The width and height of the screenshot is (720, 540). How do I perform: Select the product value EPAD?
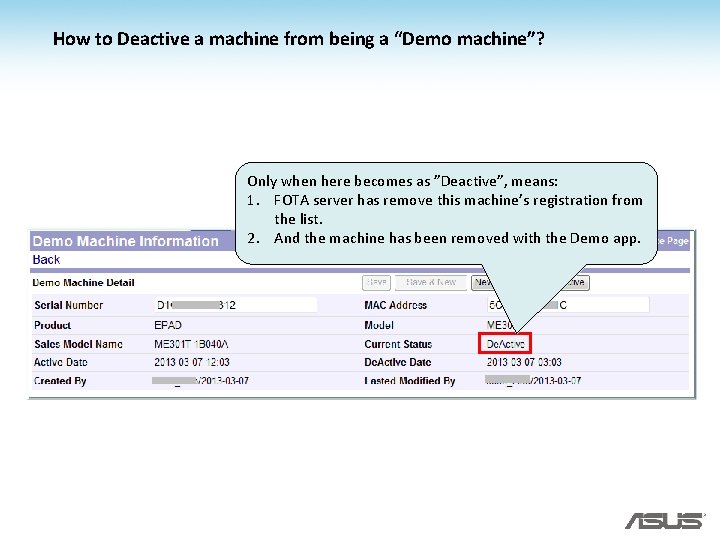(168, 325)
